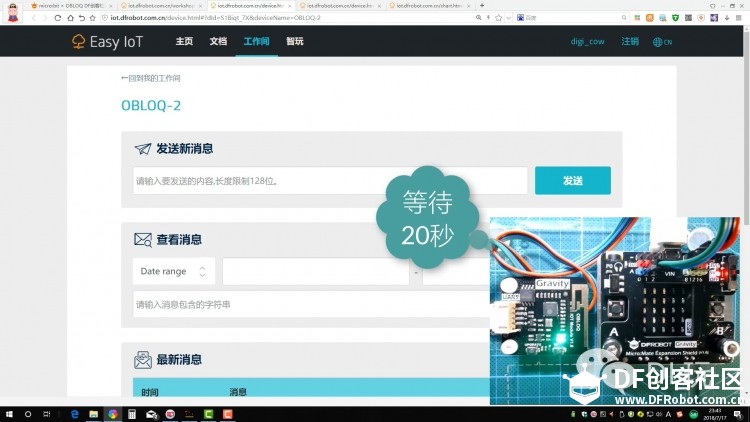The image size is (750, 422).
Task: Switch to microbit × OBLOQ browser tab
Action: tap(72, 6)
